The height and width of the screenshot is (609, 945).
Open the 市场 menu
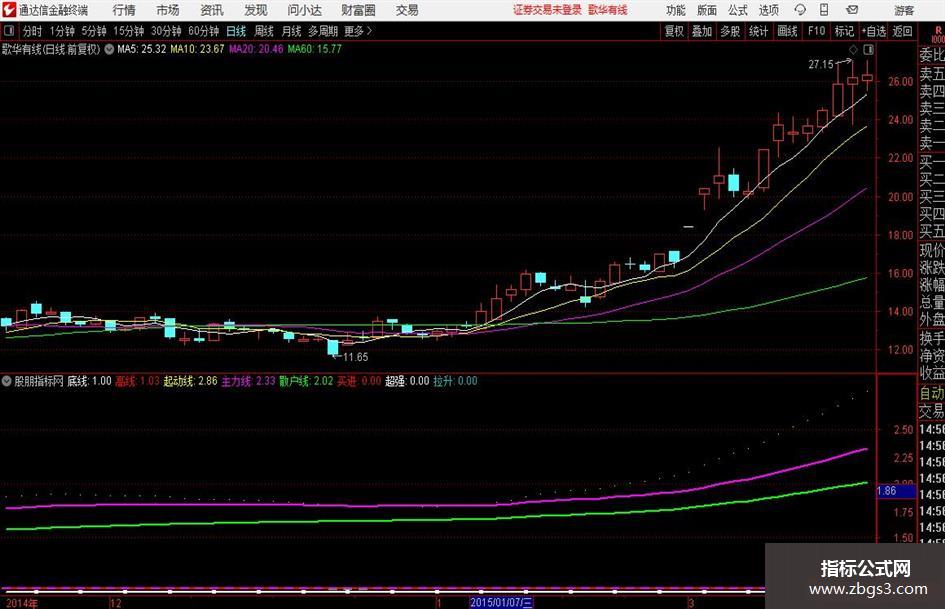coord(168,10)
